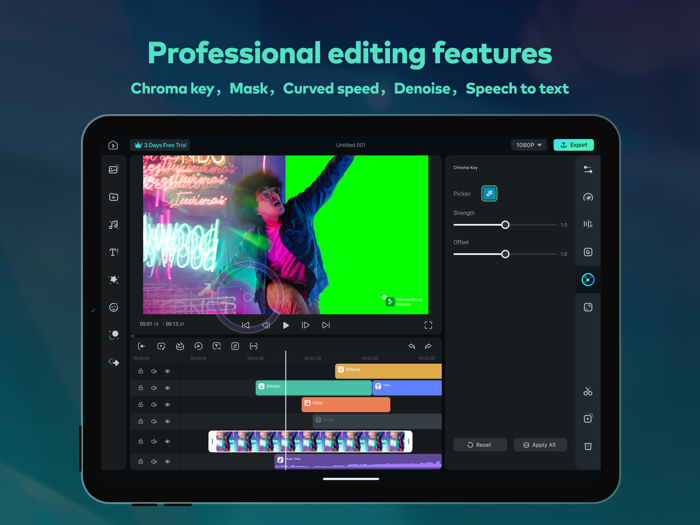
Task: Jump to the end of the video
Action: coord(326,325)
